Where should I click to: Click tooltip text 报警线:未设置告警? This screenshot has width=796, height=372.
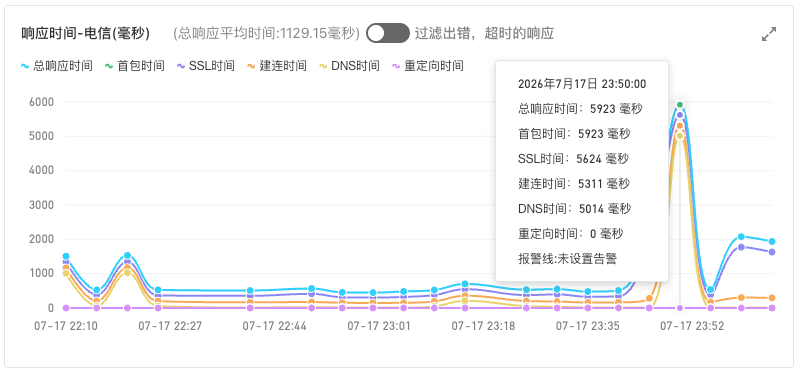[567, 259]
